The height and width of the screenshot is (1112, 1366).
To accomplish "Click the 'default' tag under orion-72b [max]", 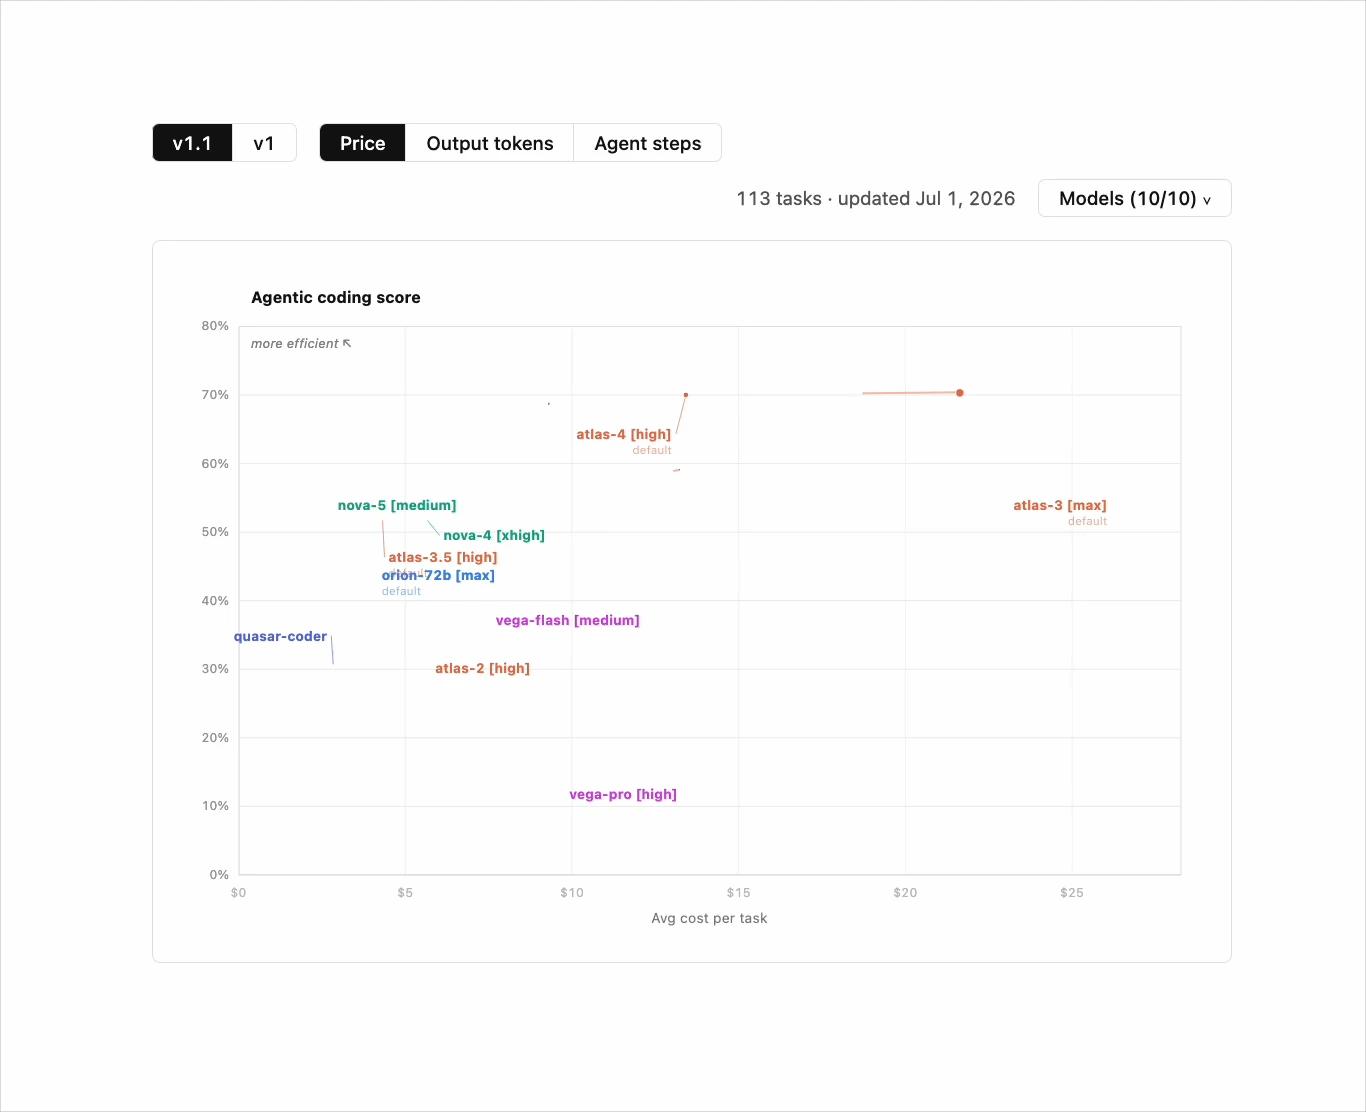I will click(401, 591).
